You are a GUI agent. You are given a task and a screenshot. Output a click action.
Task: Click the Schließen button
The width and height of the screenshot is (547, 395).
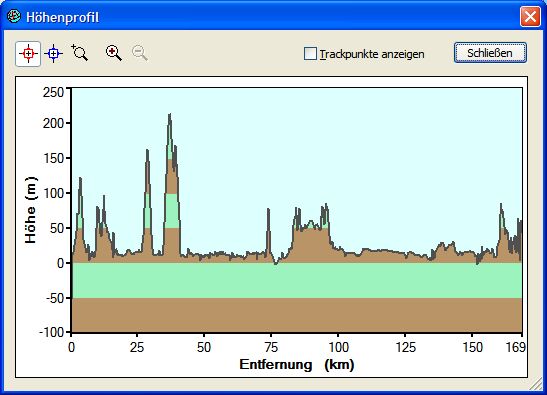pyautogui.click(x=490, y=53)
